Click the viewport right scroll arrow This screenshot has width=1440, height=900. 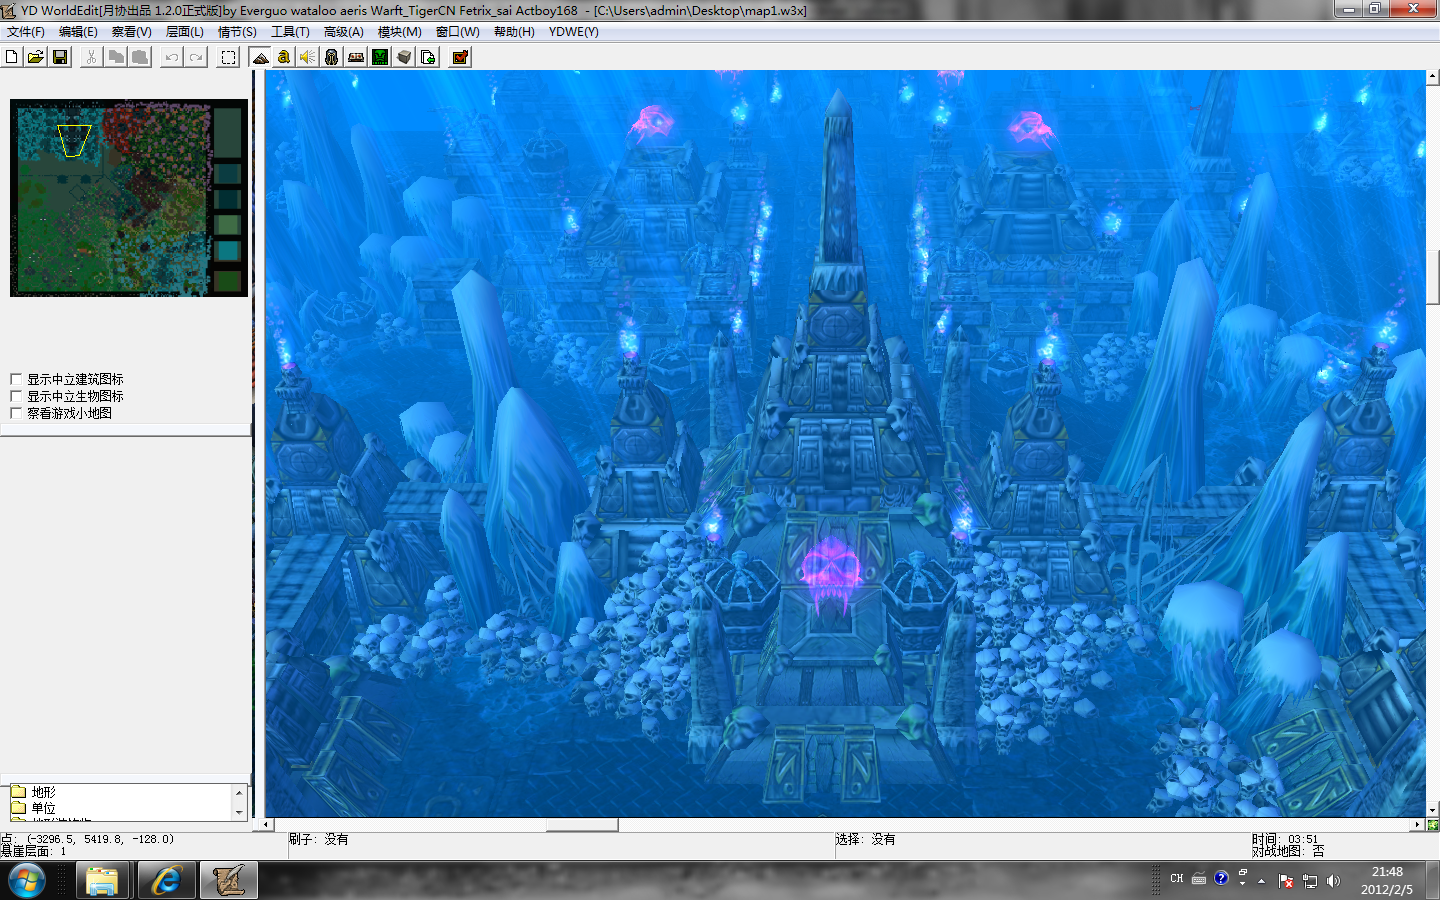coord(1418,825)
